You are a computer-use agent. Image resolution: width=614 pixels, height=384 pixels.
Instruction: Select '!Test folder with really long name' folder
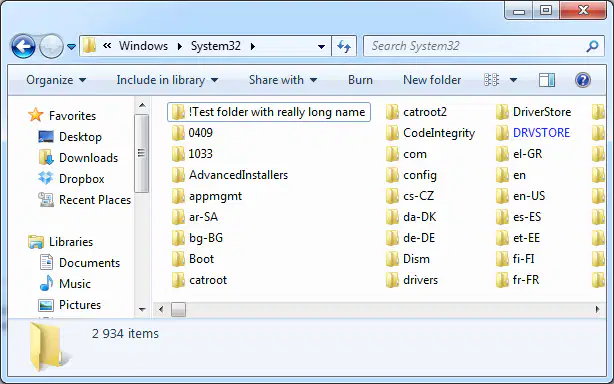269,112
